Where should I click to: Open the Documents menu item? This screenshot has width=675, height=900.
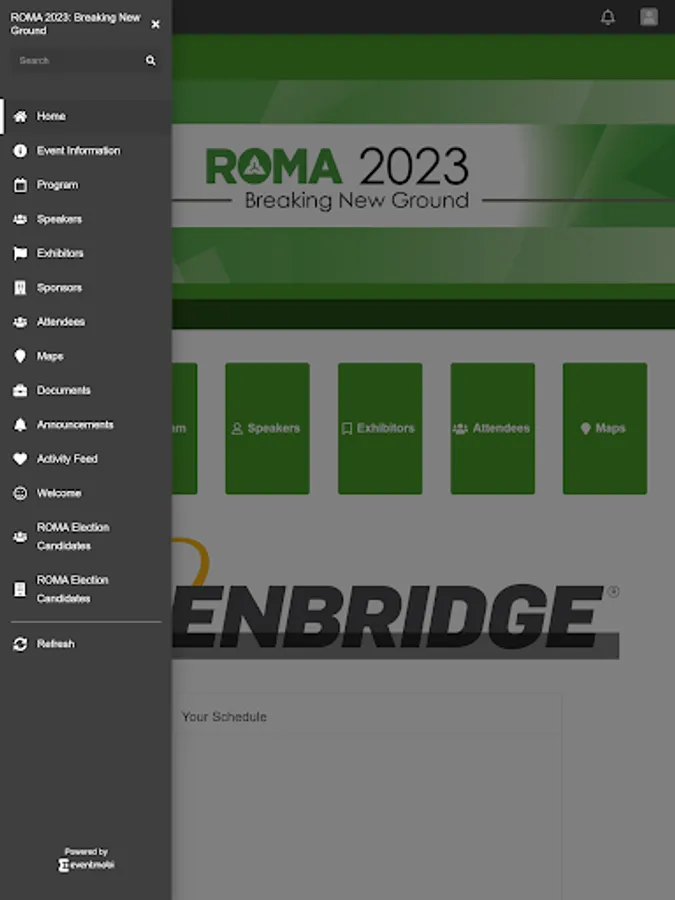pos(86,391)
